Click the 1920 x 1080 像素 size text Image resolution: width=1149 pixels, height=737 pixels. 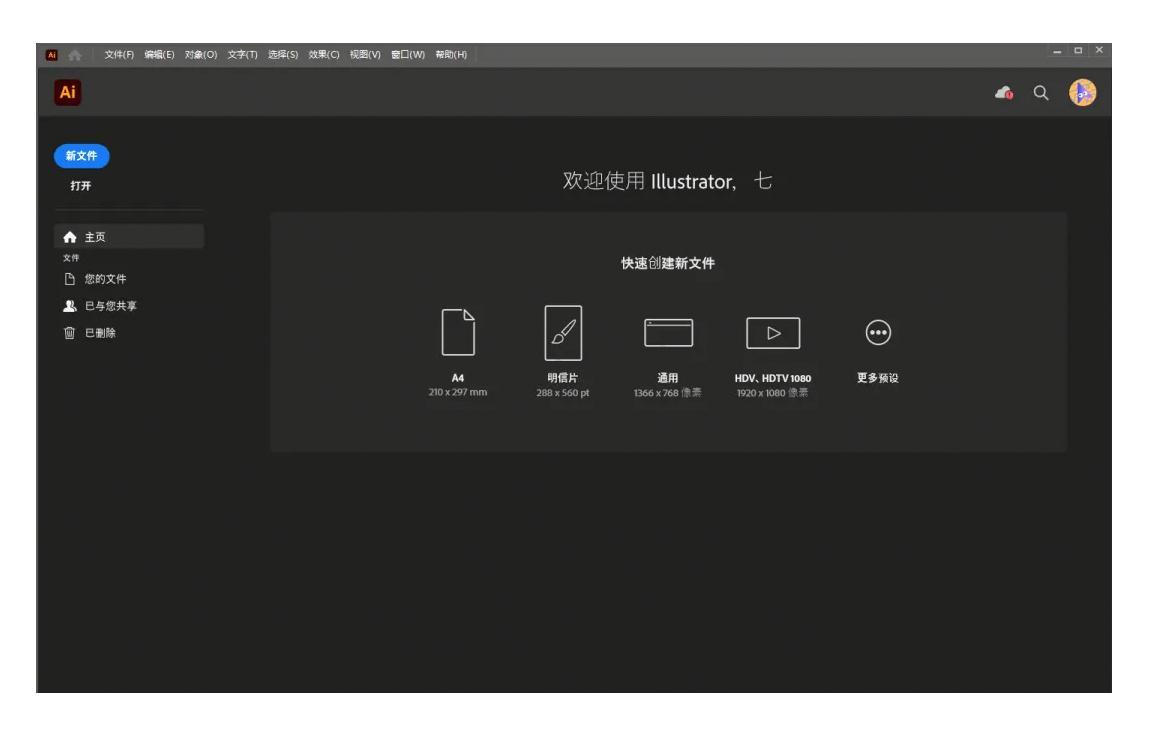tap(772, 393)
